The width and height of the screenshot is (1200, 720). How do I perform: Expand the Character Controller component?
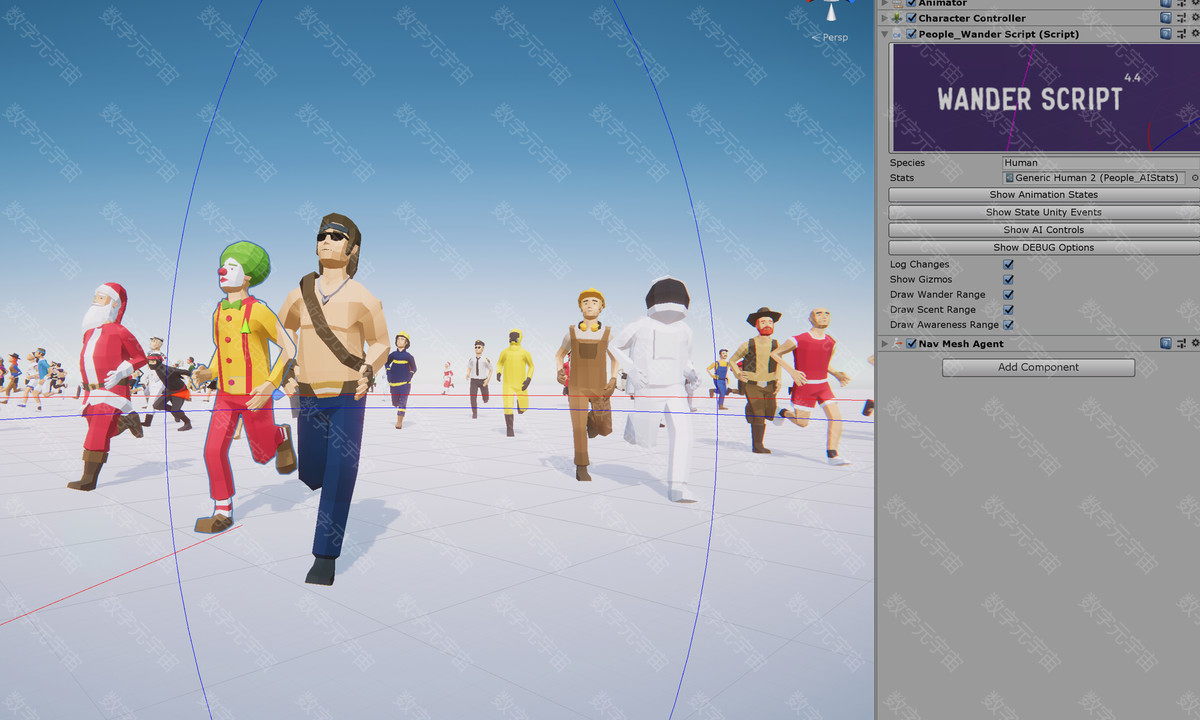(884, 18)
